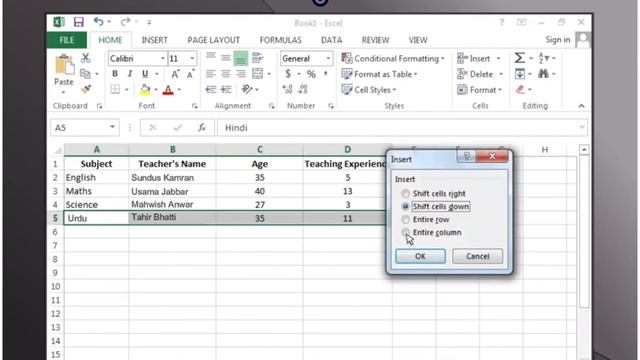
Task: Click Middle Align icon highlighted green
Action: [x=240, y=58]
